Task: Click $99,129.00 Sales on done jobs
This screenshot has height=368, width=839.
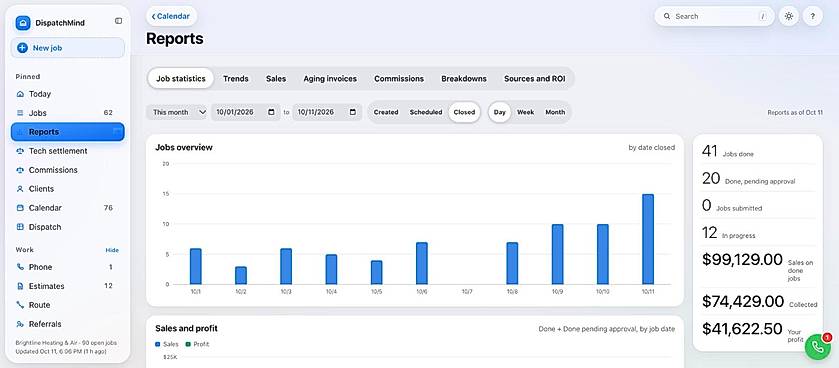Action: pos(758,266)
